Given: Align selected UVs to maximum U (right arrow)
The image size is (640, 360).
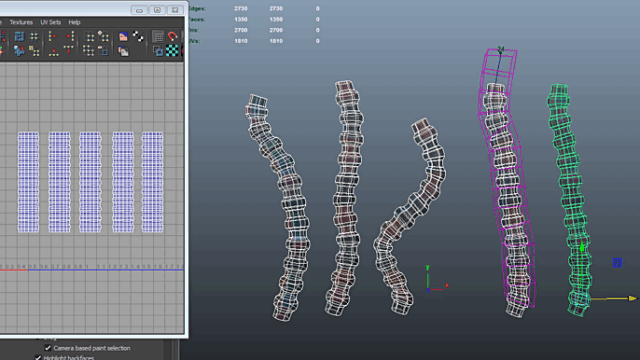Looking at the screenshot, I should pyautogui.click(x=70, y=37).
